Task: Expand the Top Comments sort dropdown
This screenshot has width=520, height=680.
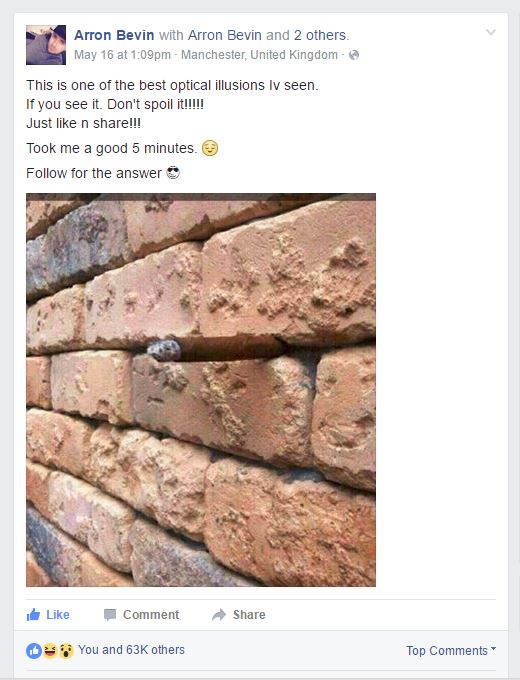Action: click(x=451, y=651)
